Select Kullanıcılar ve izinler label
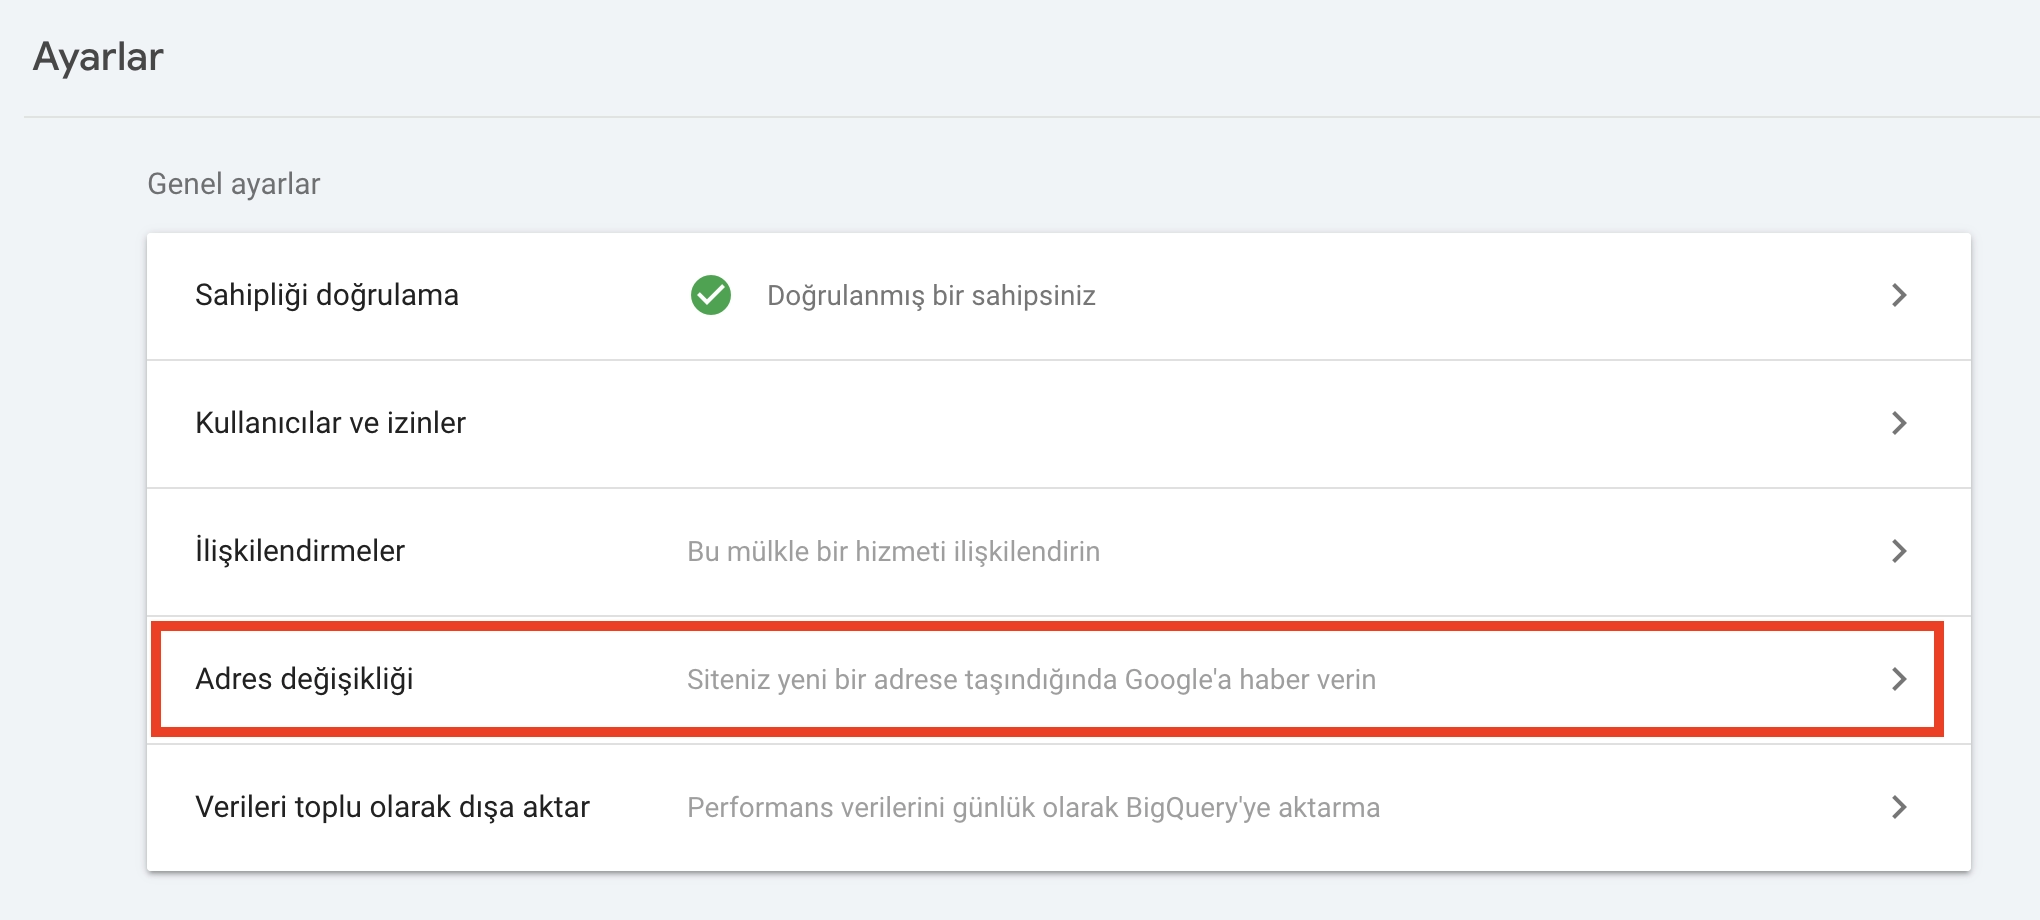 point(330,423)
